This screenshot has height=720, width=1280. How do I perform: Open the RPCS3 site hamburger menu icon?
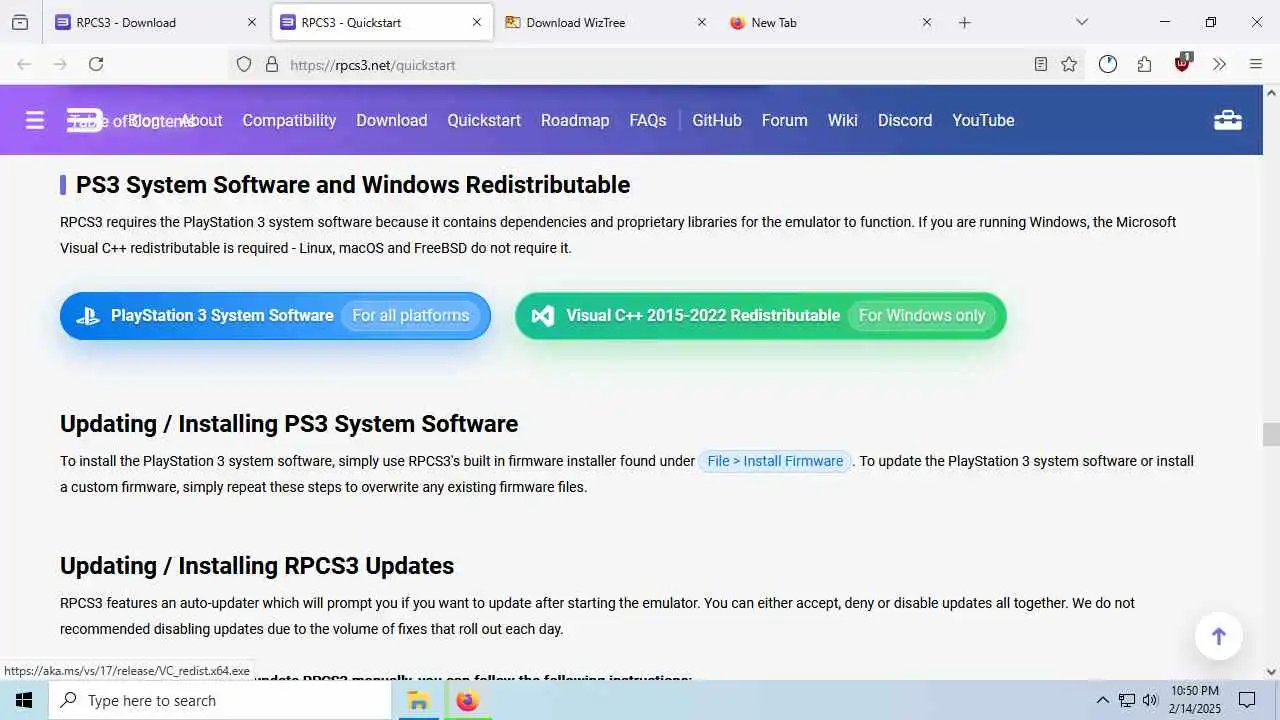[35, 120]
